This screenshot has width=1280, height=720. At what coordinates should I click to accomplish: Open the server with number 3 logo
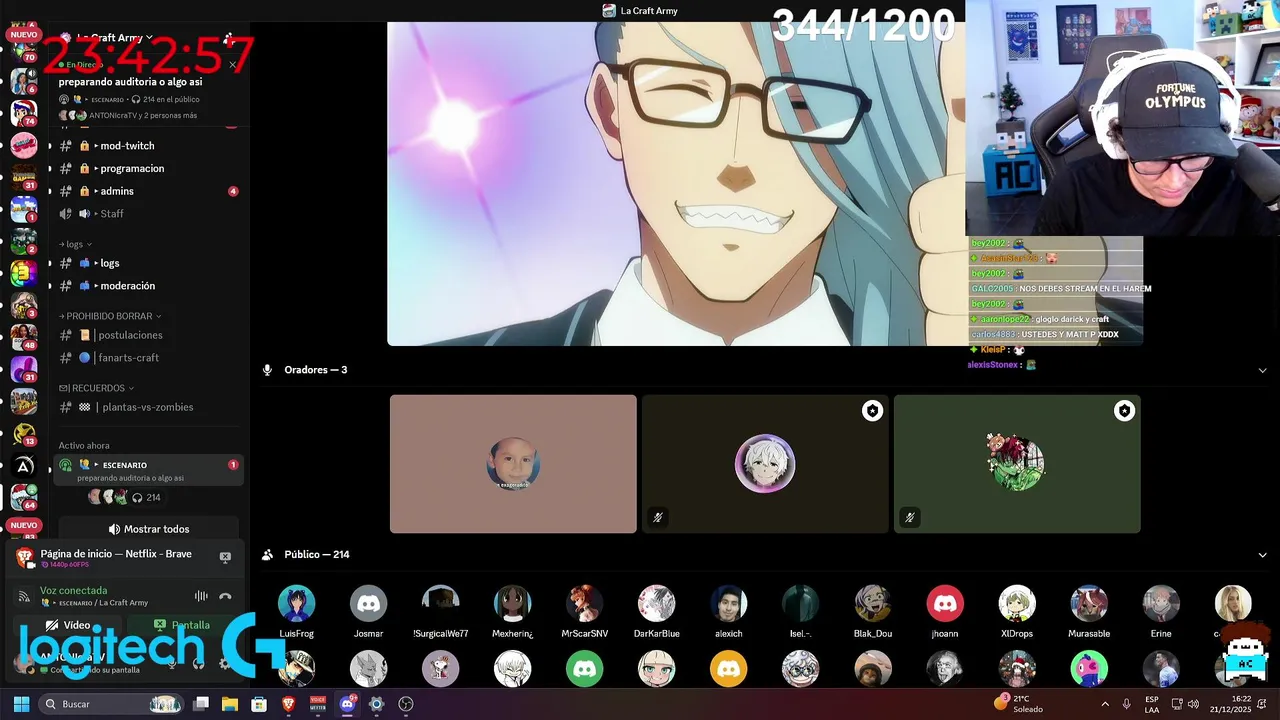pos(24,273)
